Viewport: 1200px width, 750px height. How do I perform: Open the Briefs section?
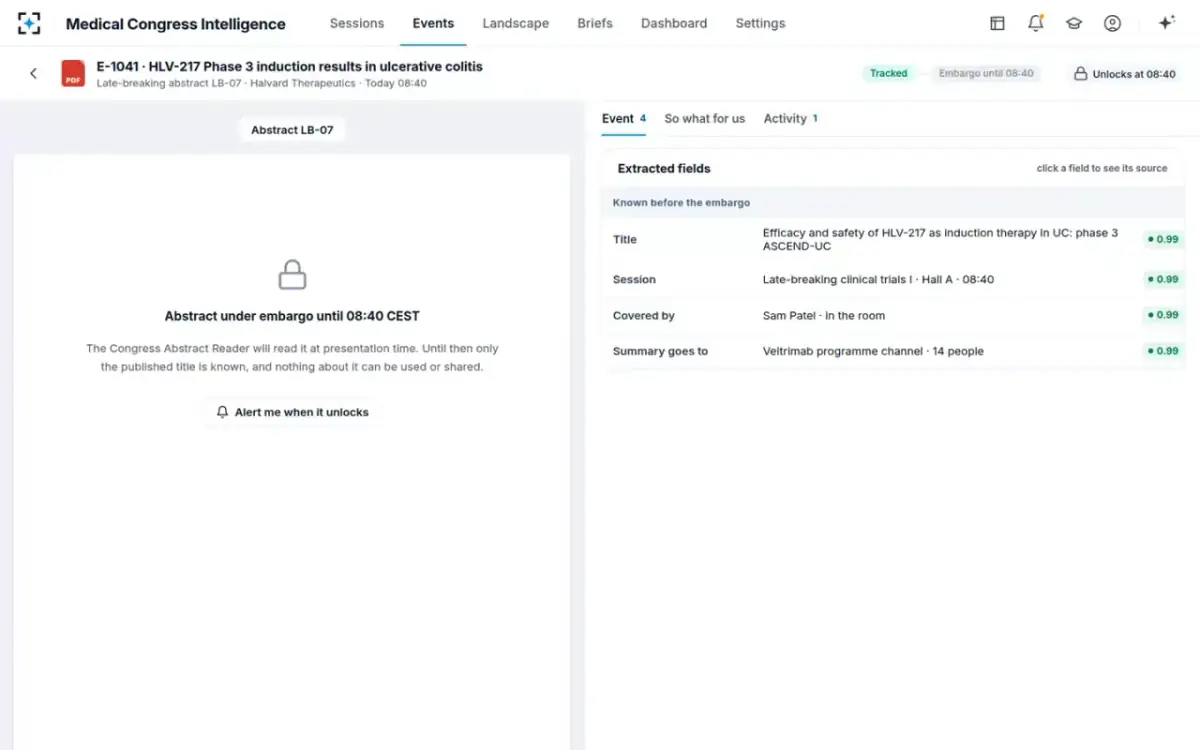[595, 23]
